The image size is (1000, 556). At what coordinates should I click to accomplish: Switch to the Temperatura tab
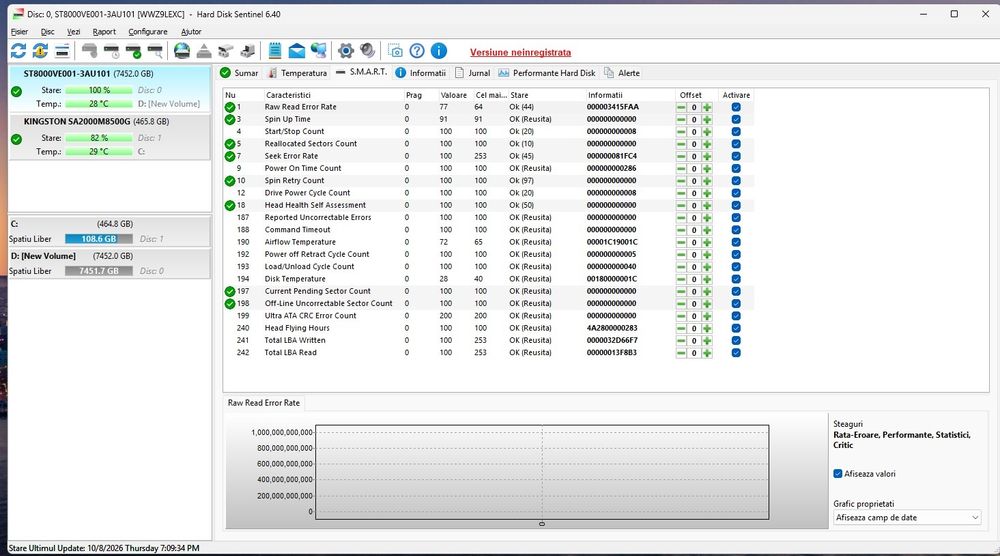[297, 73]
